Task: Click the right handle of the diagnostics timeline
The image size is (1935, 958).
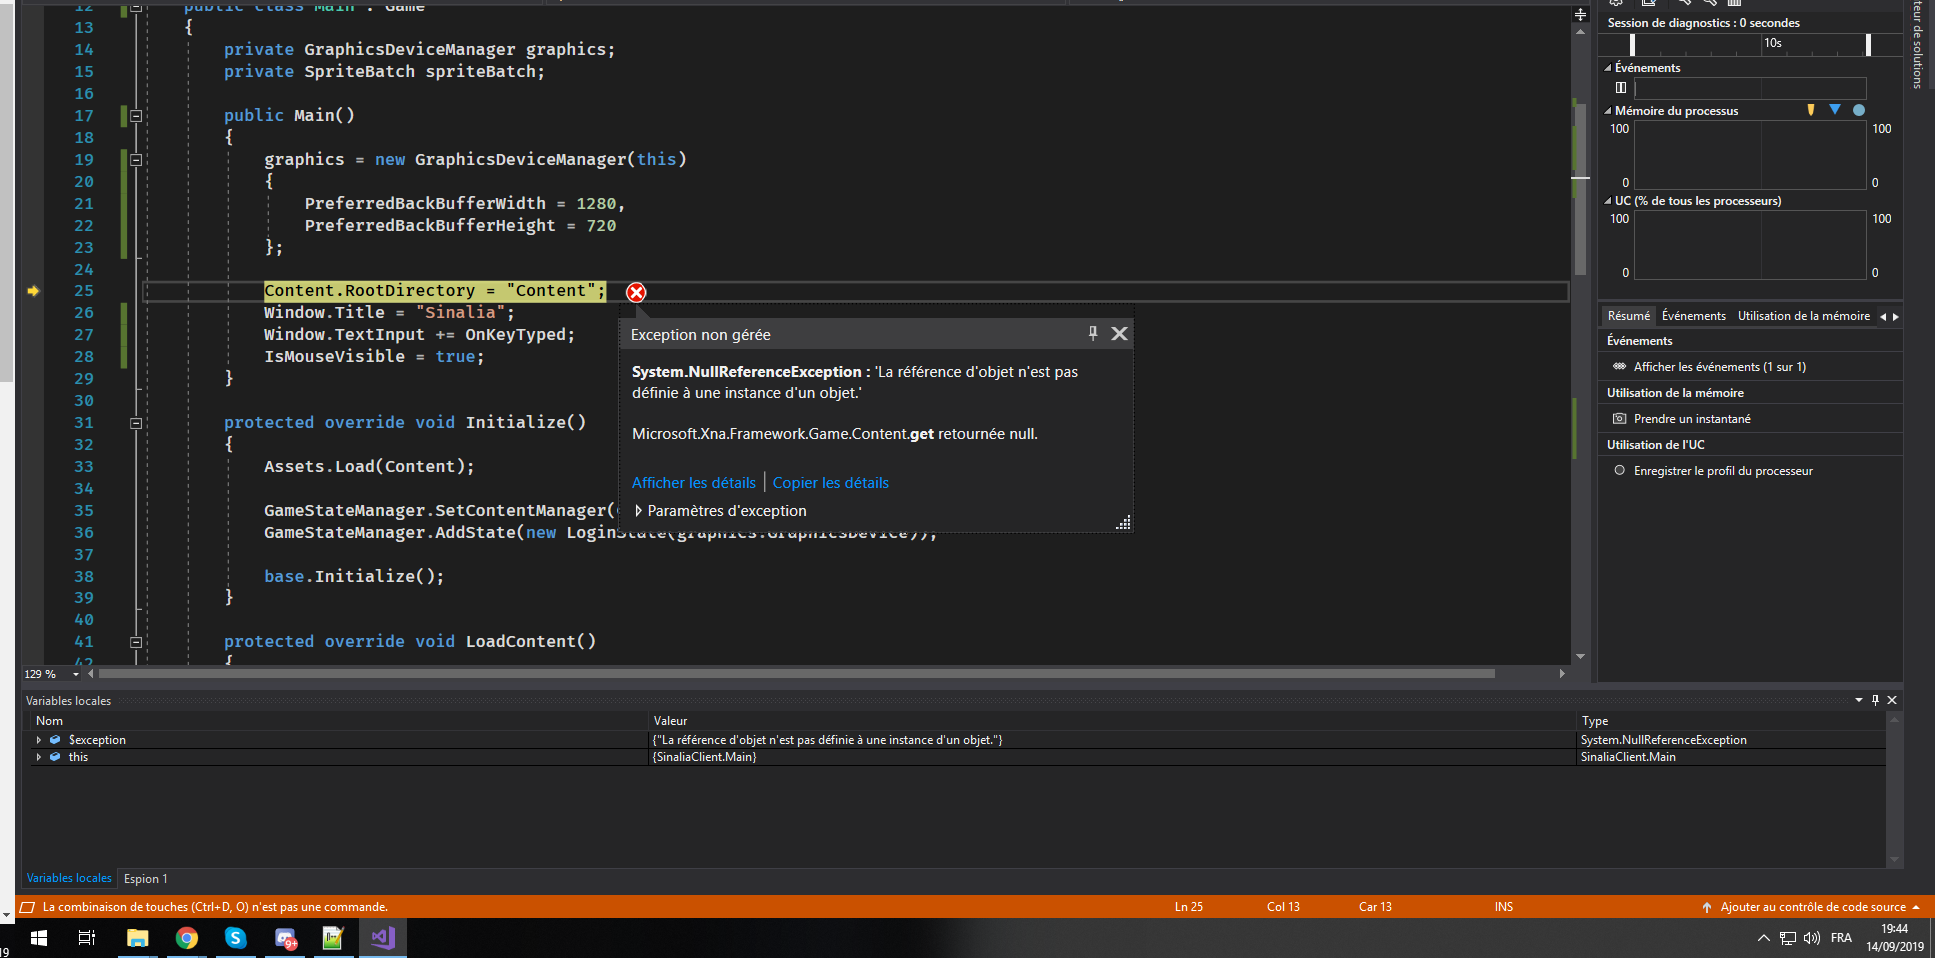Action: click(1868, 44)
